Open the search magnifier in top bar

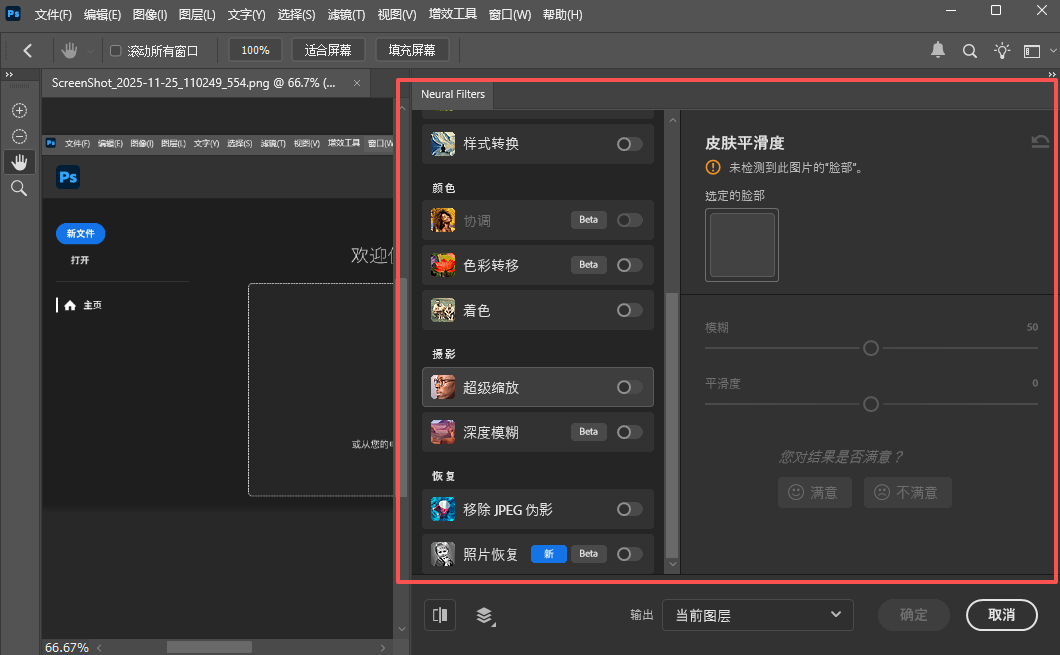tap(969, 50)
